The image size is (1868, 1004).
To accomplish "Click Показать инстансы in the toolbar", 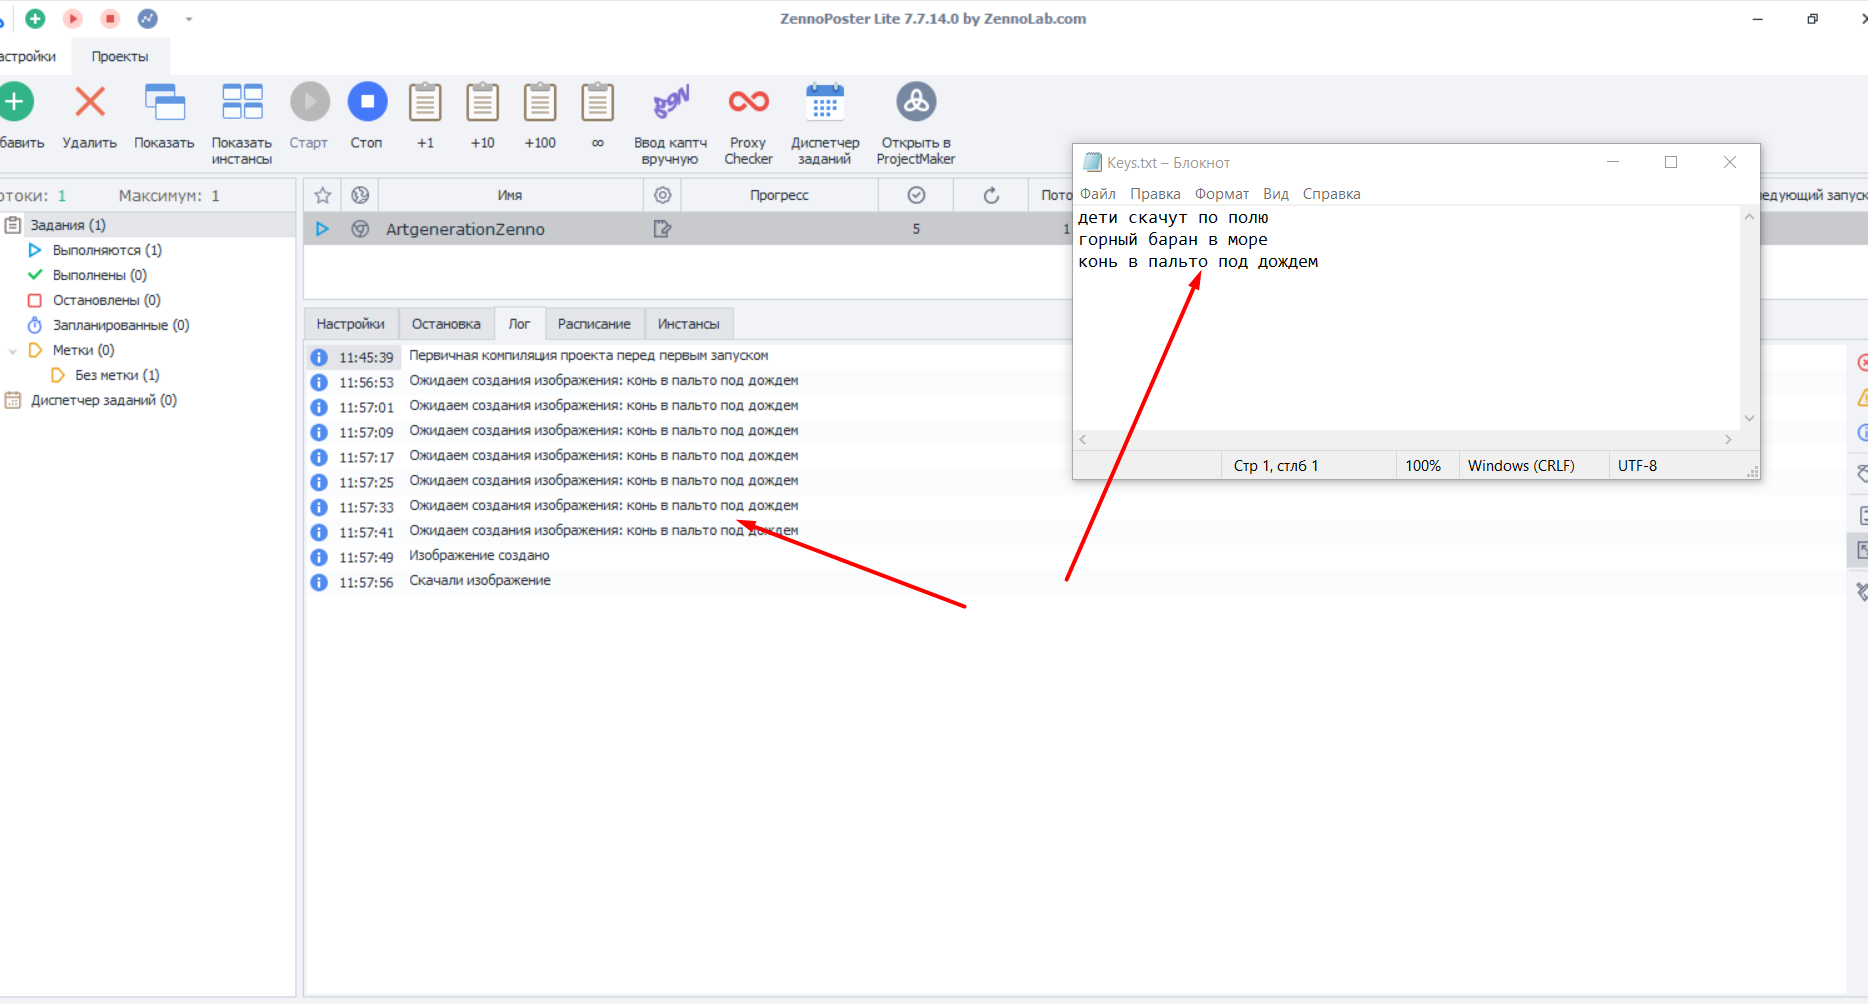I will [242, 124].
